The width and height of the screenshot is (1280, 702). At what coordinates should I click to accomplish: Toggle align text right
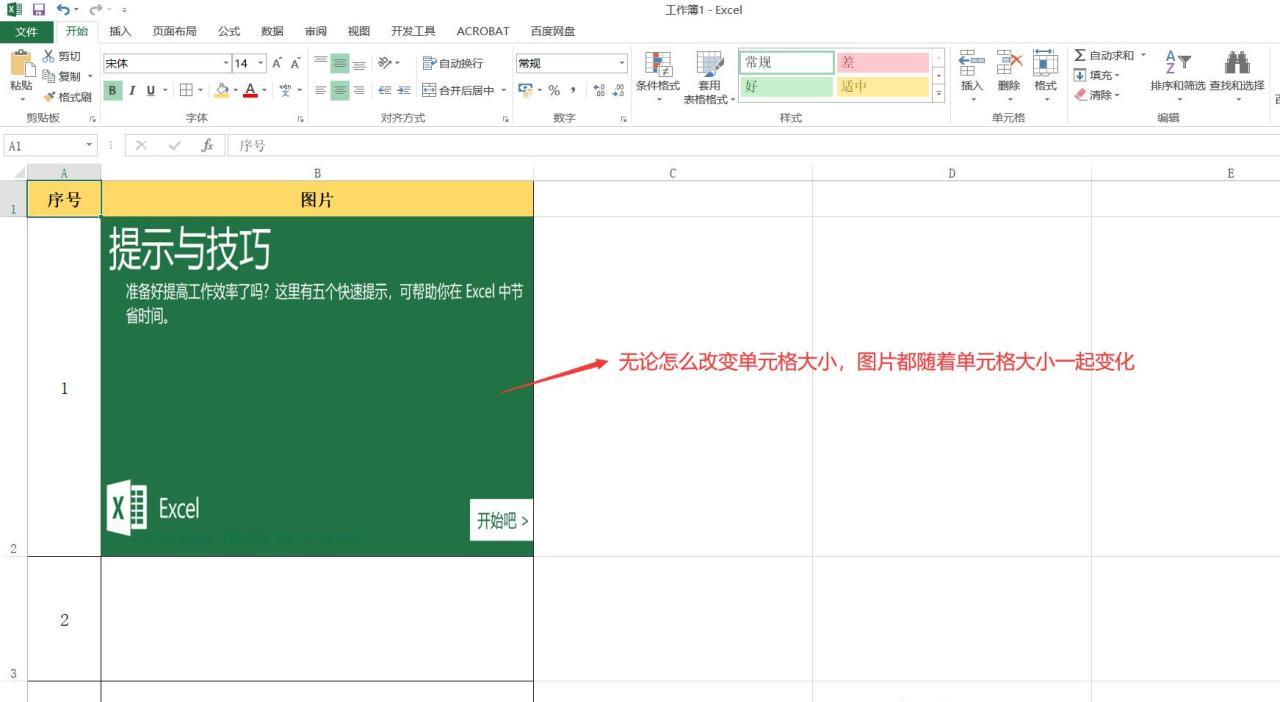point(359,90)
